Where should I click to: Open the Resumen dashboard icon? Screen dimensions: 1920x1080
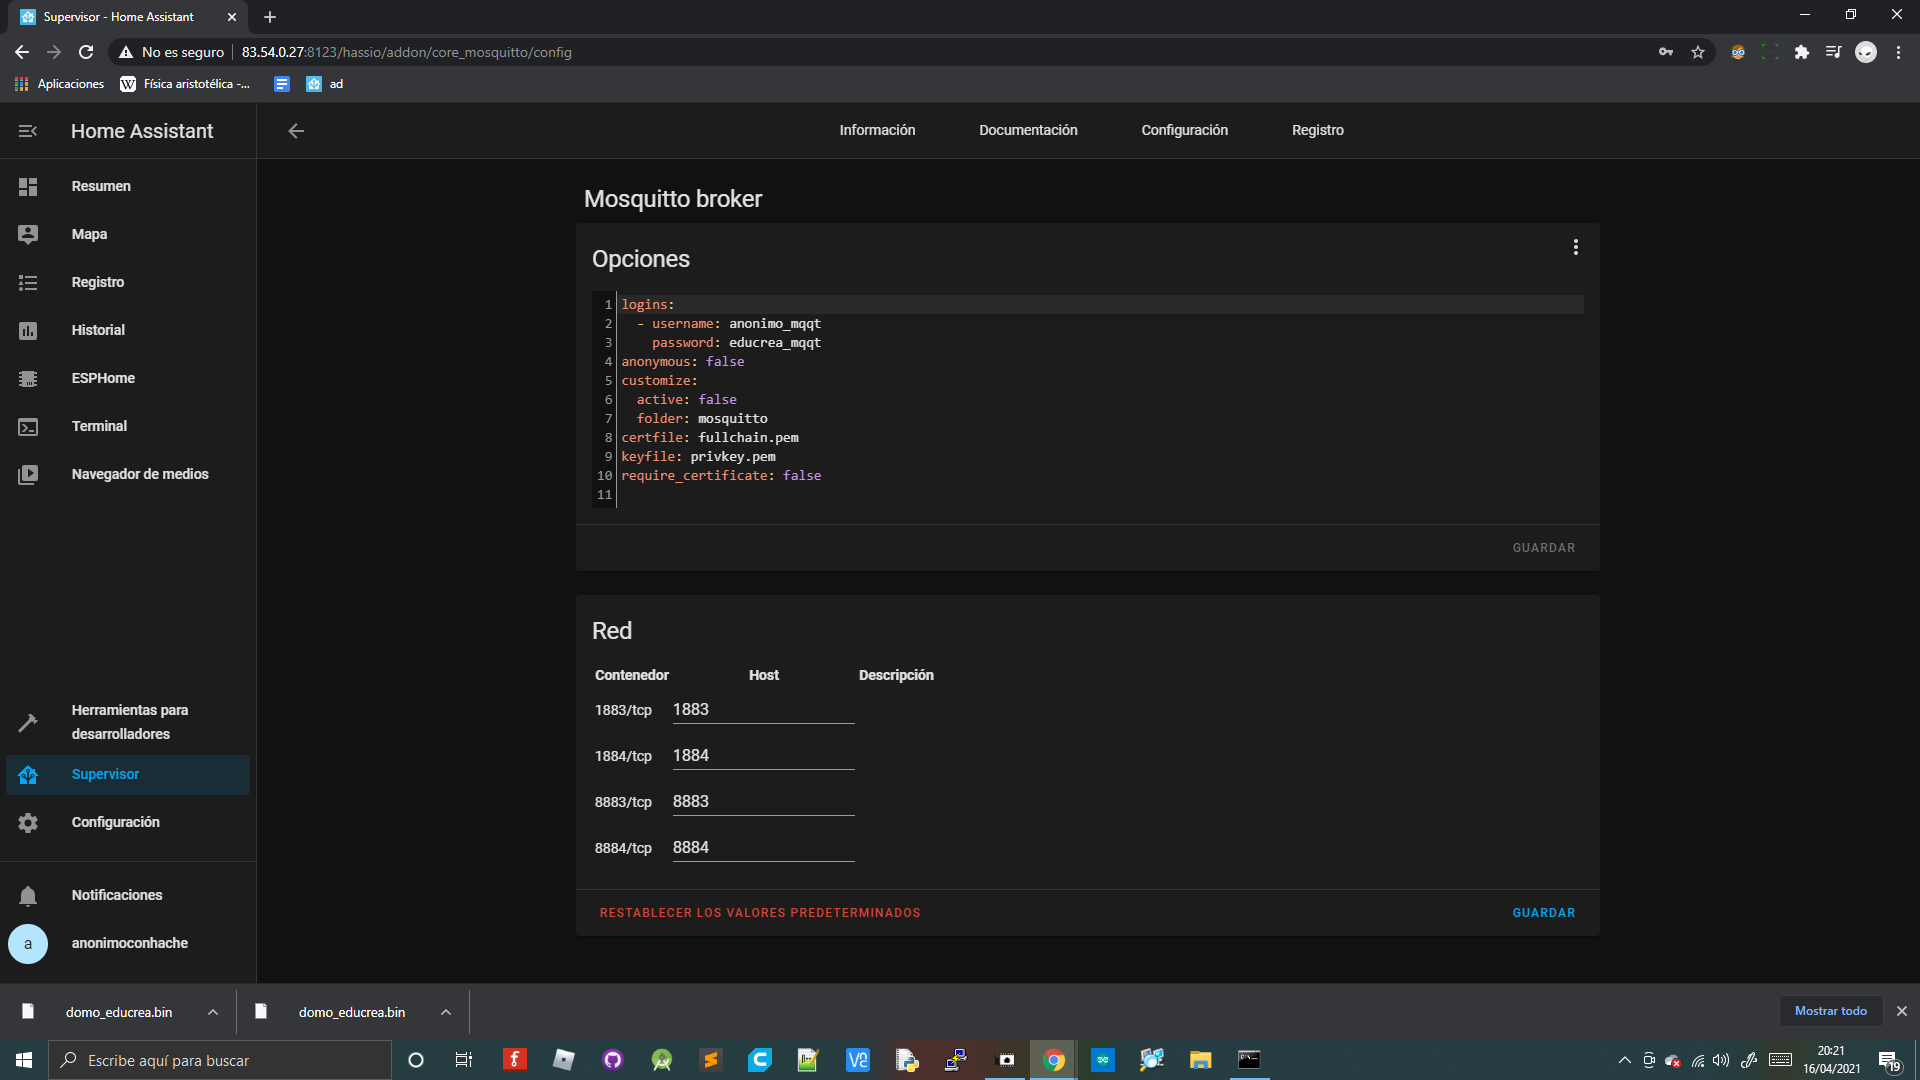28,187
